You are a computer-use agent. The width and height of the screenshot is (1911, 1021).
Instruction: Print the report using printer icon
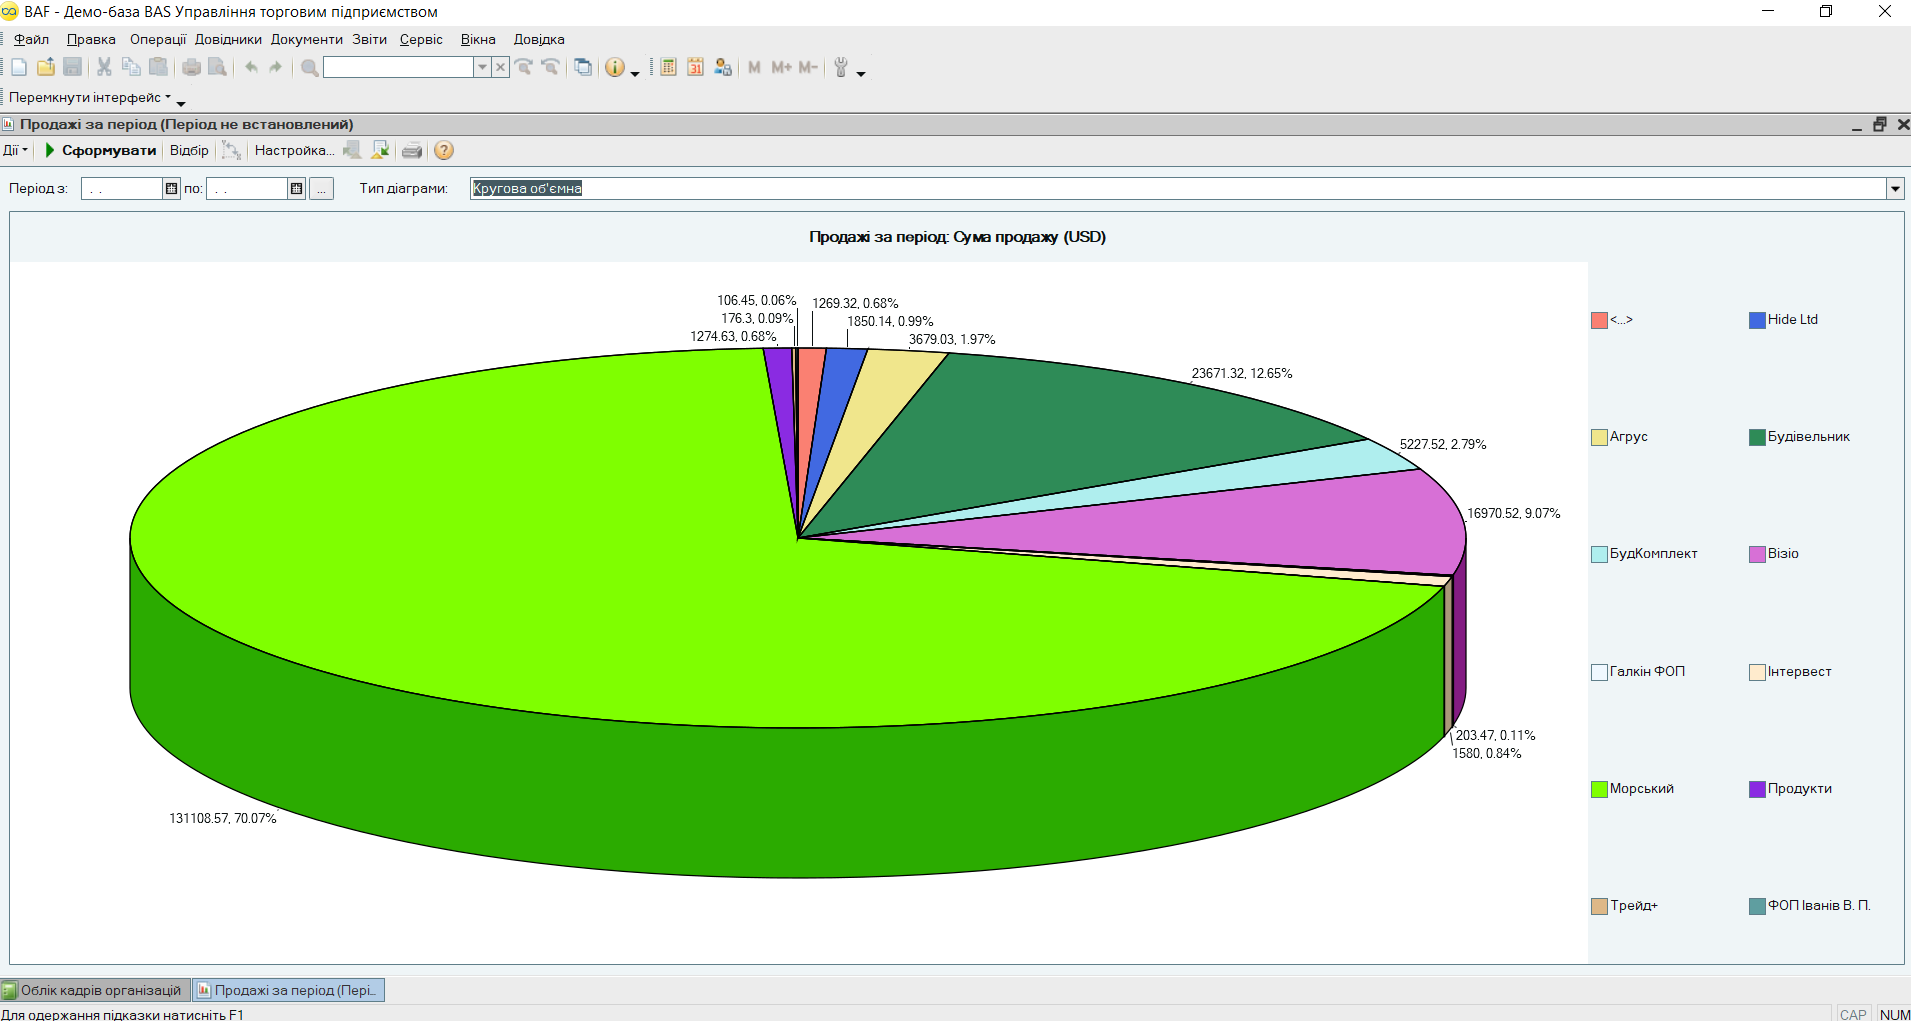(x=411, y=150)
